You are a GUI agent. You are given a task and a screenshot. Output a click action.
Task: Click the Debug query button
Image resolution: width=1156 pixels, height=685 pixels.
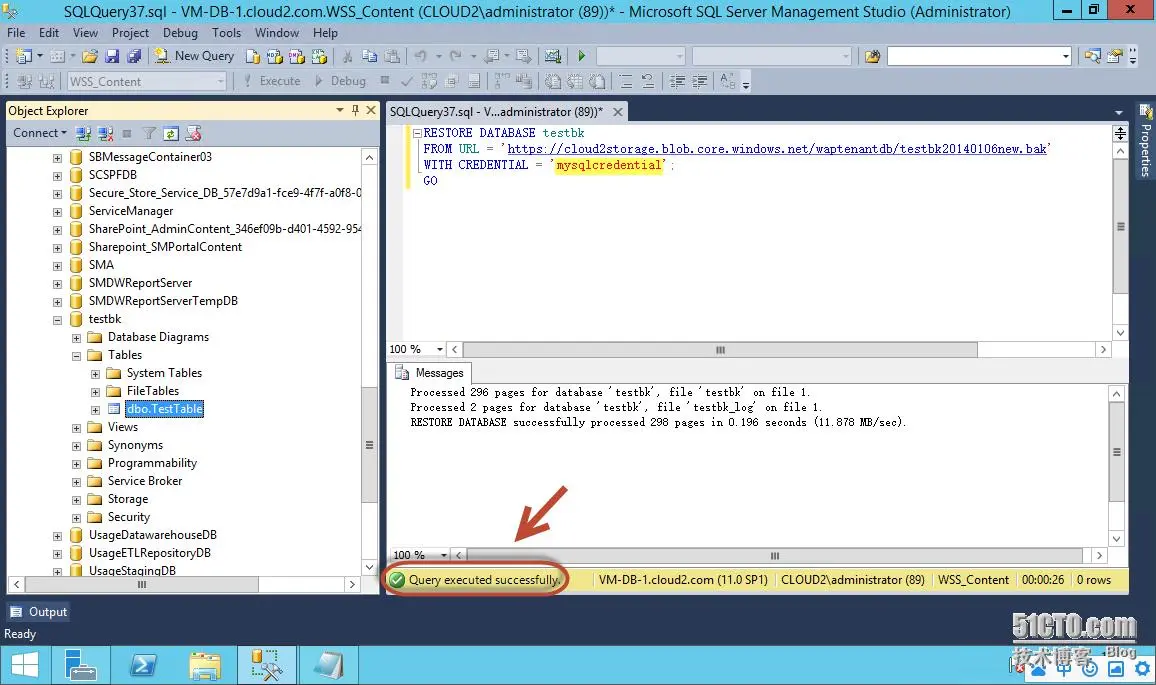point(340,81)
